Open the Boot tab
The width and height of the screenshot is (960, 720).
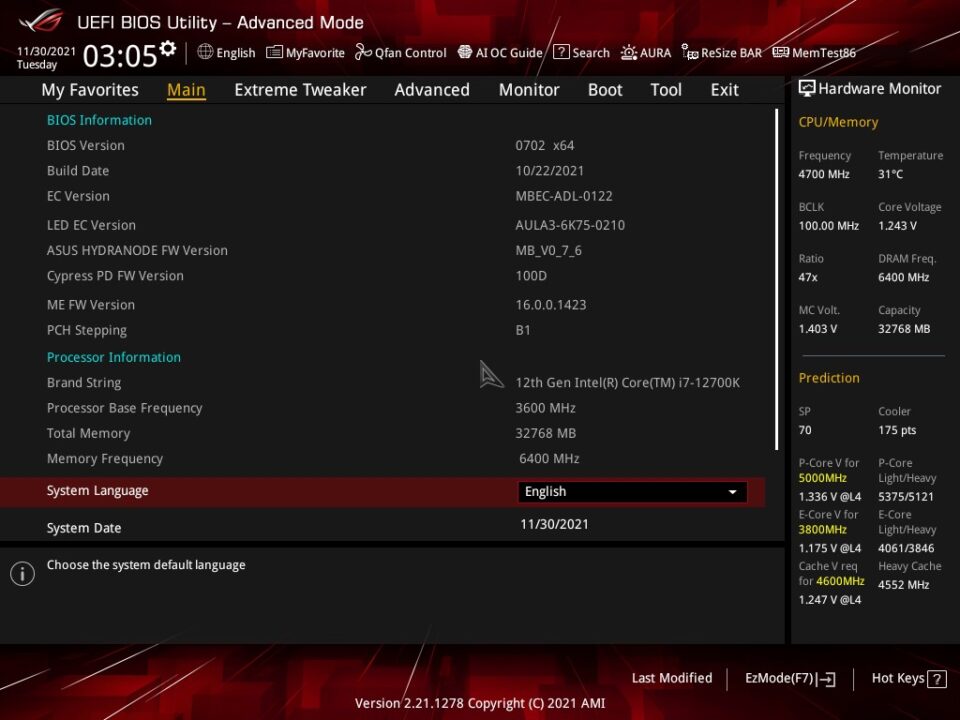click(x=605, y=90)
